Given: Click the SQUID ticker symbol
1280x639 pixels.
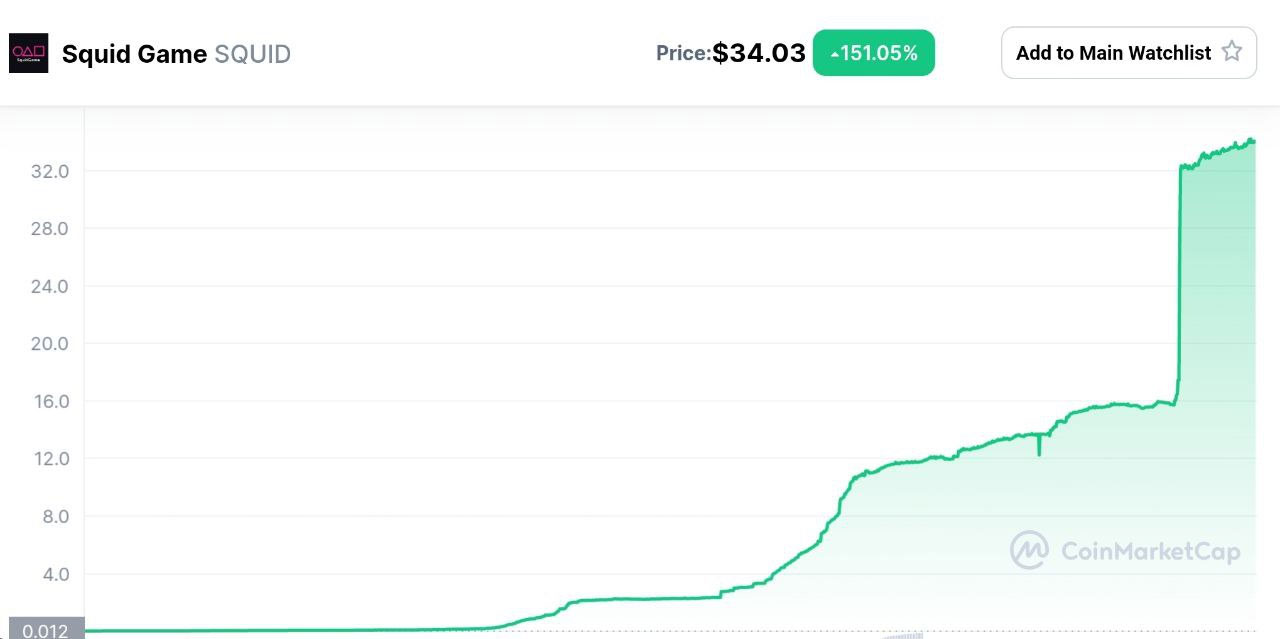Looking at the screenshot, I should (253, 54).
